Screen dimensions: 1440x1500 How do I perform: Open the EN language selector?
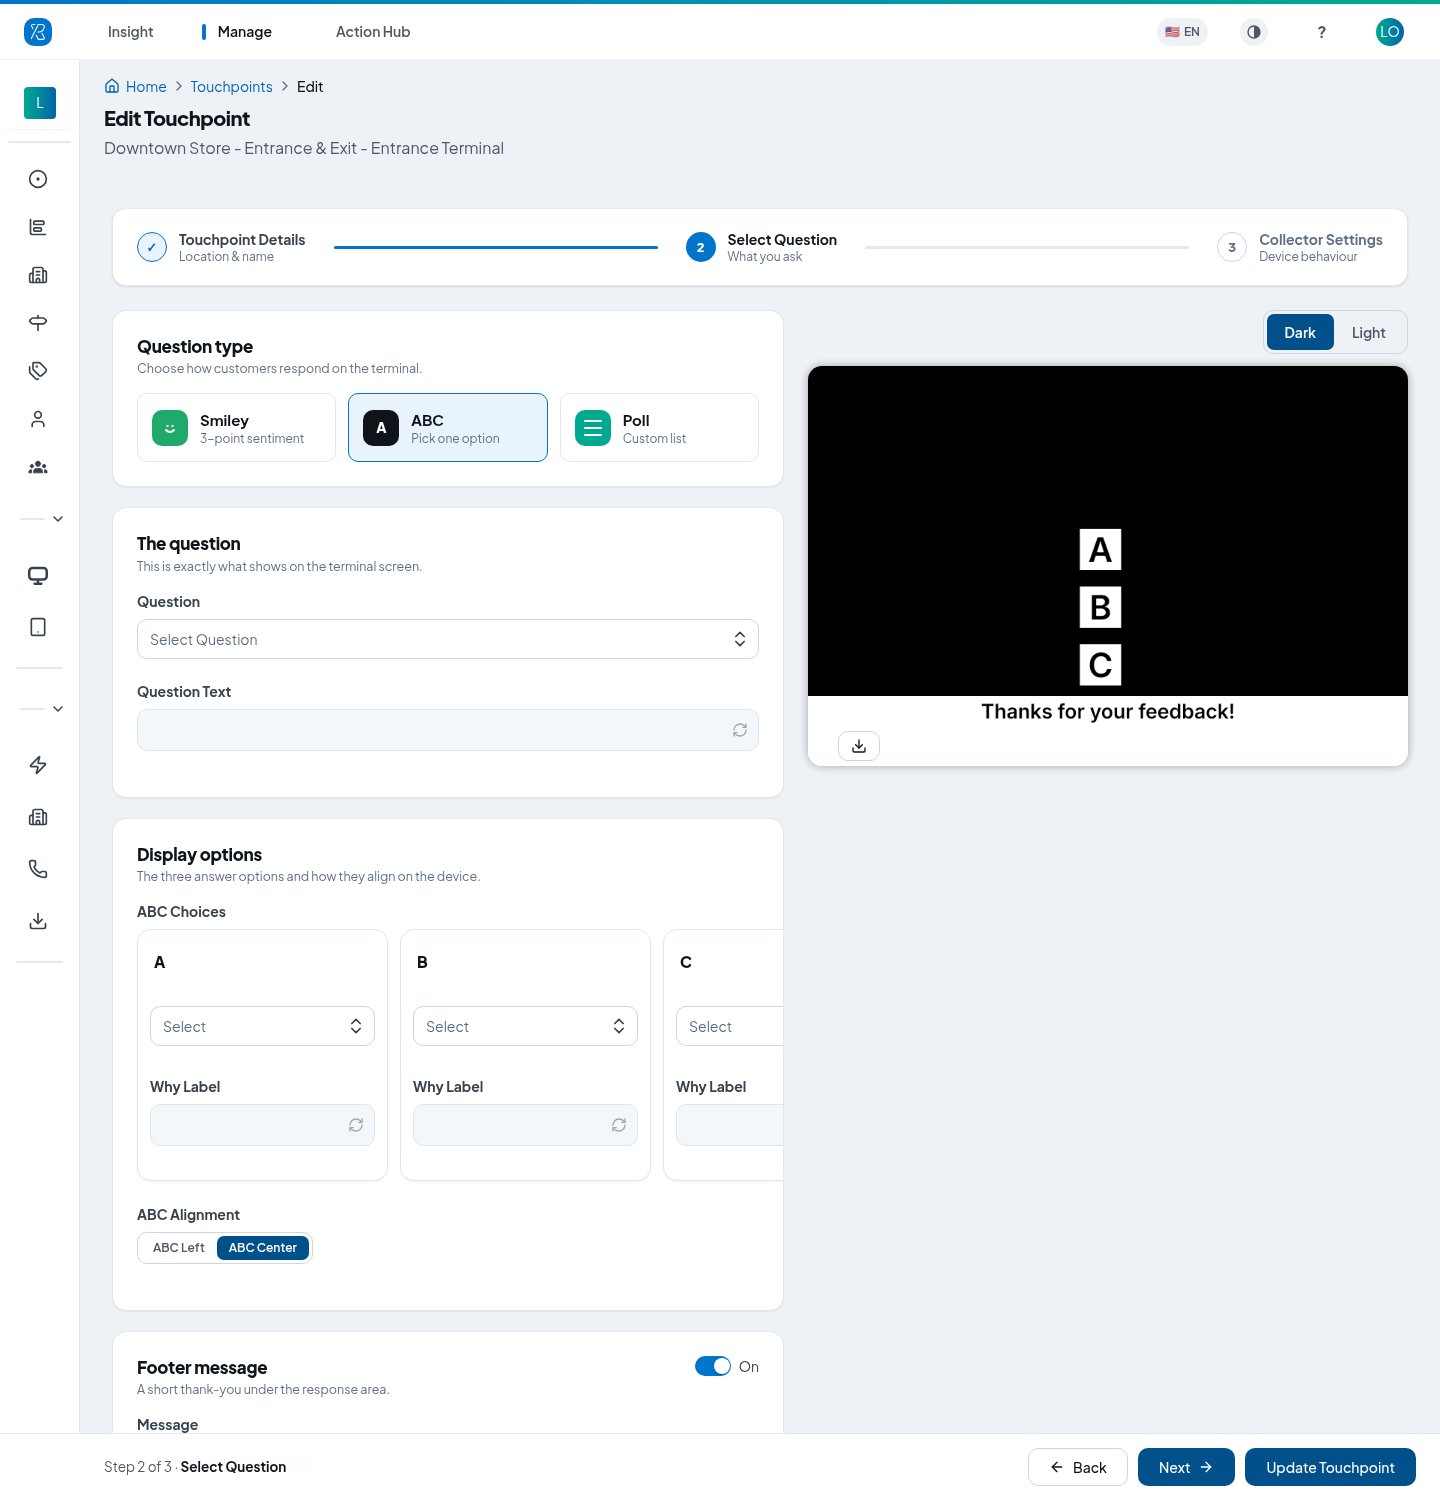1182,32
